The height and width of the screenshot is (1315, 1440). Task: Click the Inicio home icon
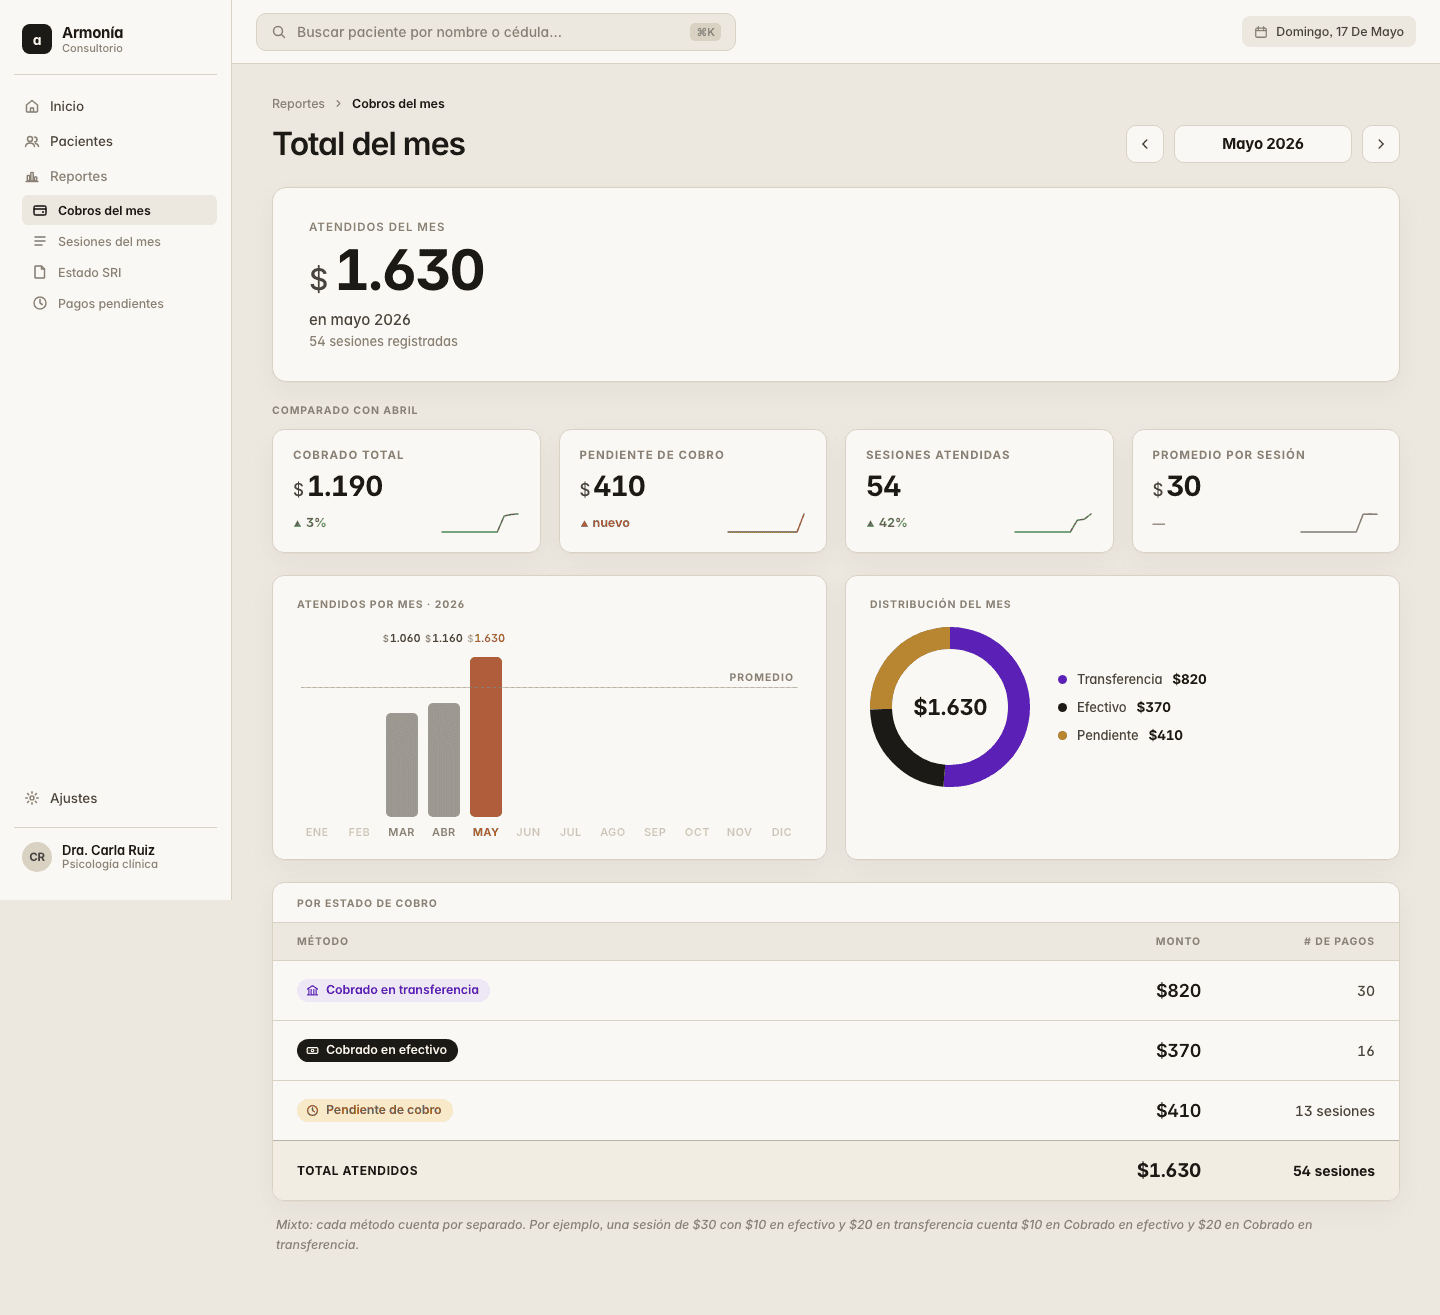(x=32, y=106)
